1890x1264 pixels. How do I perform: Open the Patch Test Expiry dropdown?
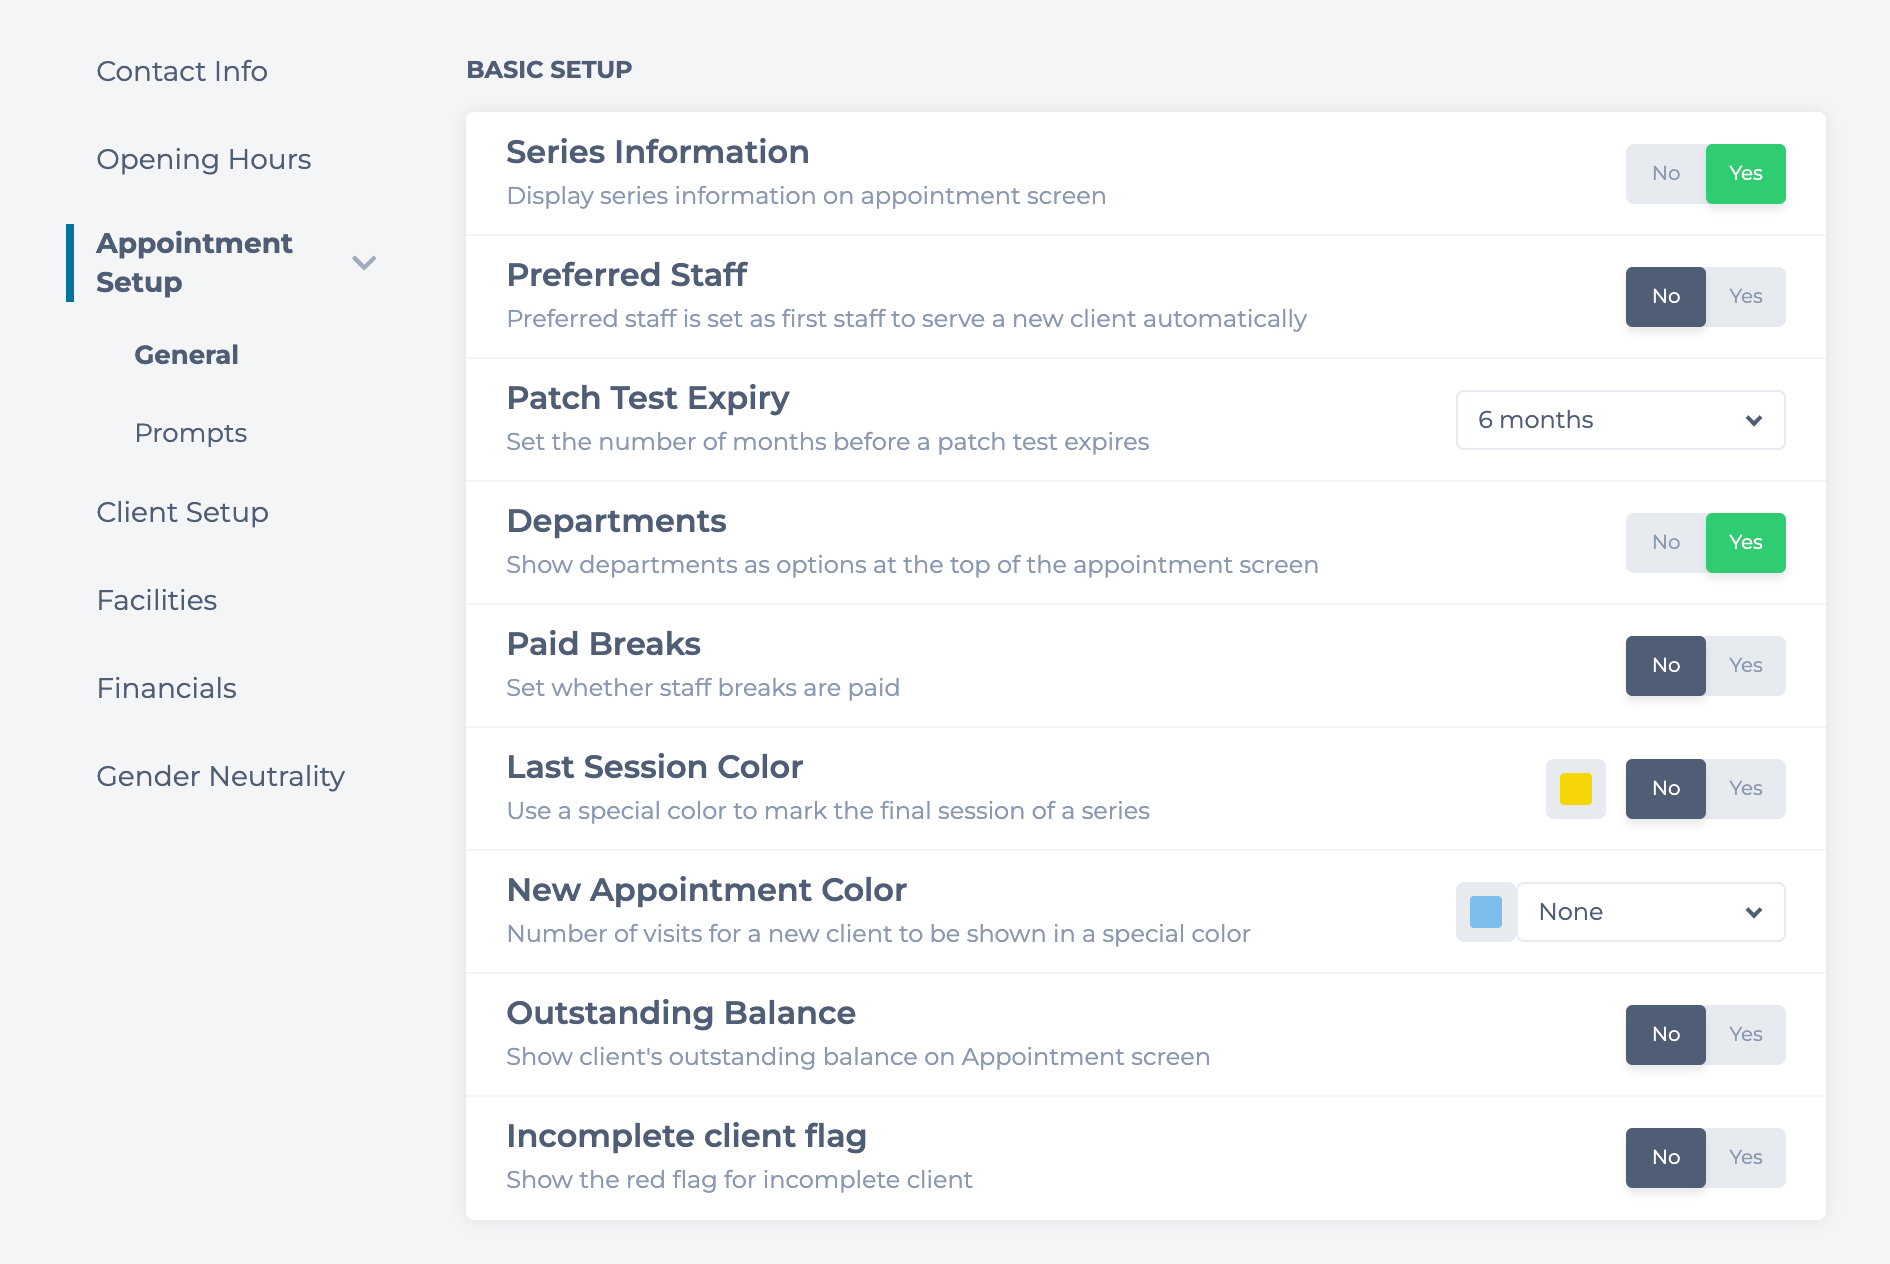[x=1620, y=420]
